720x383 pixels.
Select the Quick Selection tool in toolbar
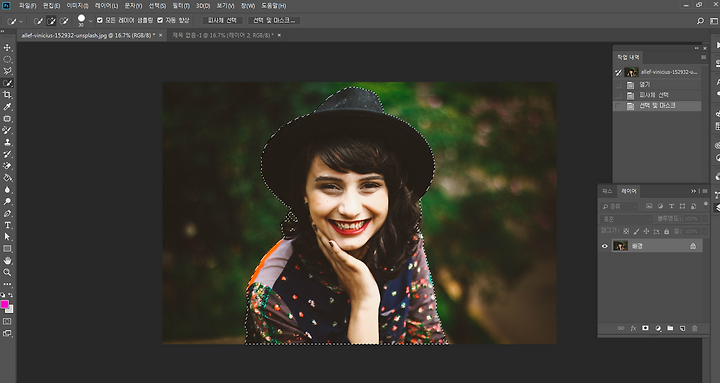pyautogui.click(x=7, y=83)
